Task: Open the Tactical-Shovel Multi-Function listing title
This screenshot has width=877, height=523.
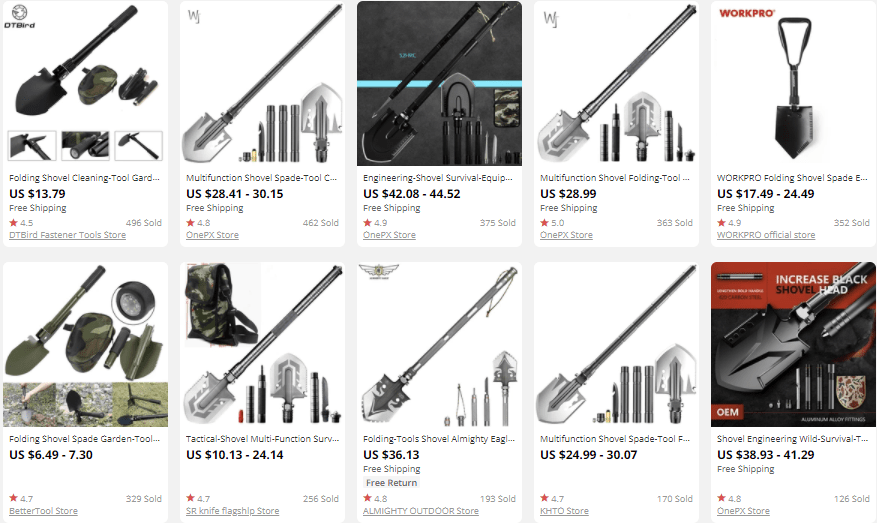Action: (x=262, y=439)
